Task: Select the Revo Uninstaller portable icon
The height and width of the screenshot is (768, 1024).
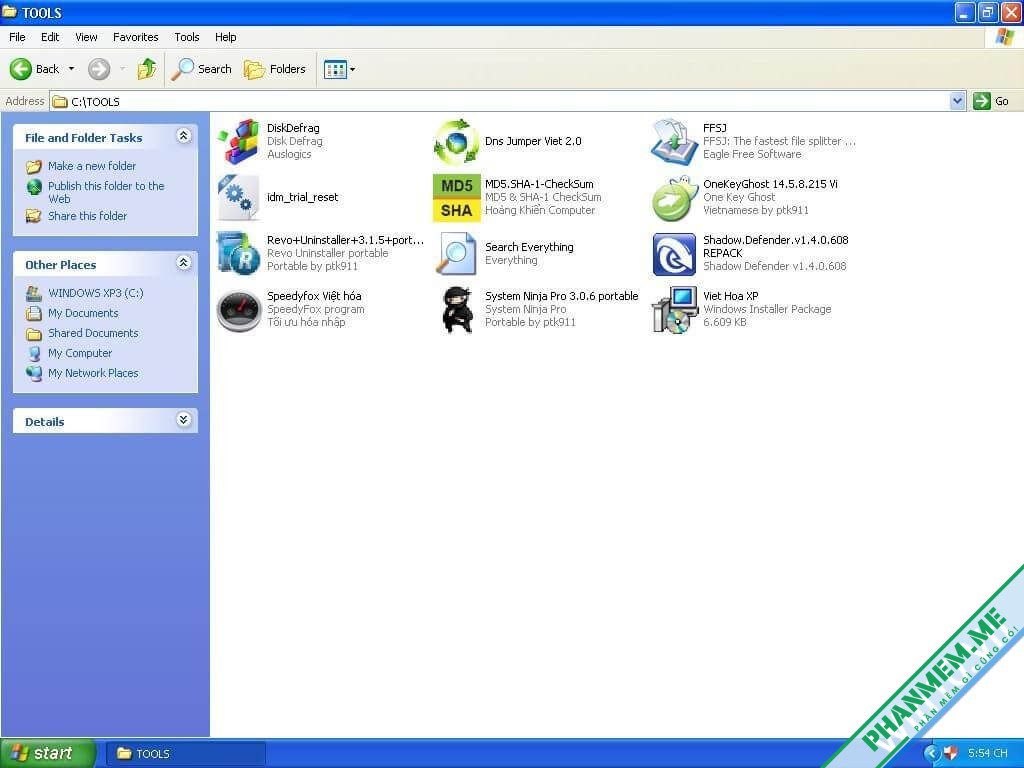Action: [238, 253]
